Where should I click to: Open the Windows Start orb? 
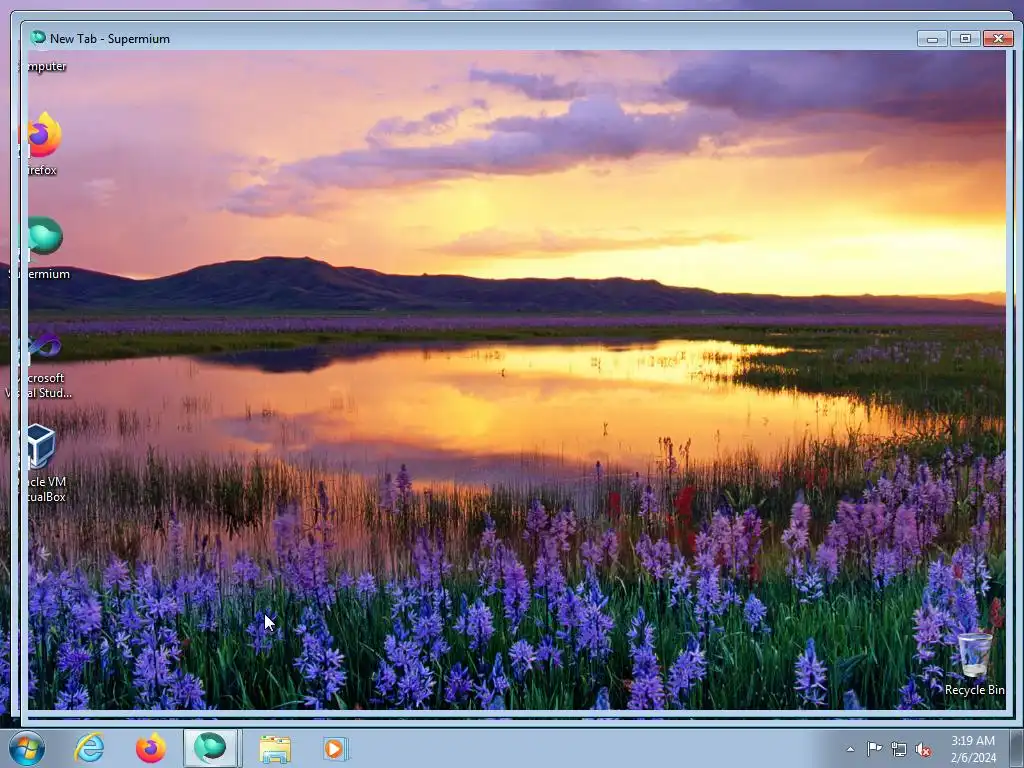27,748
